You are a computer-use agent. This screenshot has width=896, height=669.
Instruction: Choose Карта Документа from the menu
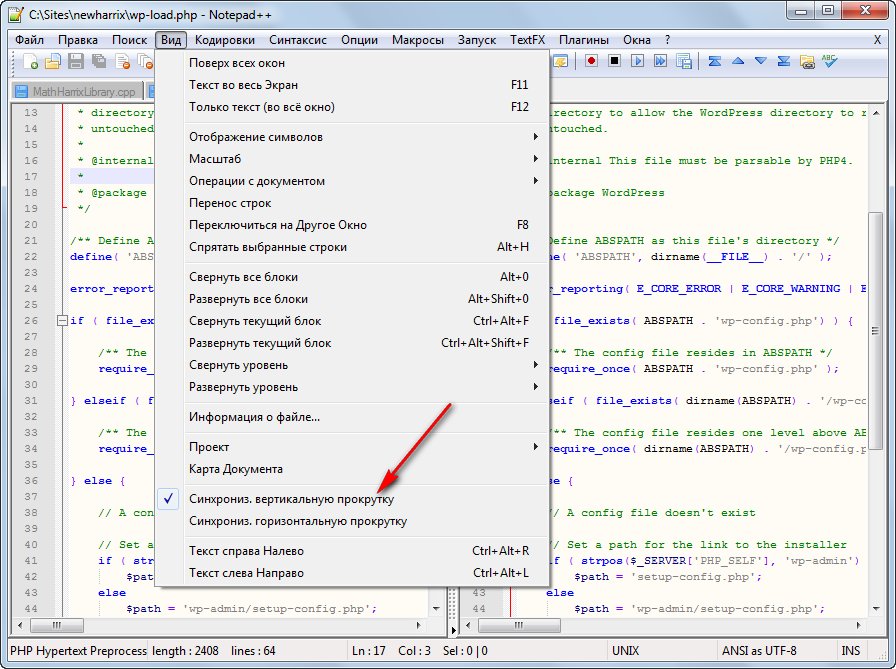click(236, 469)
